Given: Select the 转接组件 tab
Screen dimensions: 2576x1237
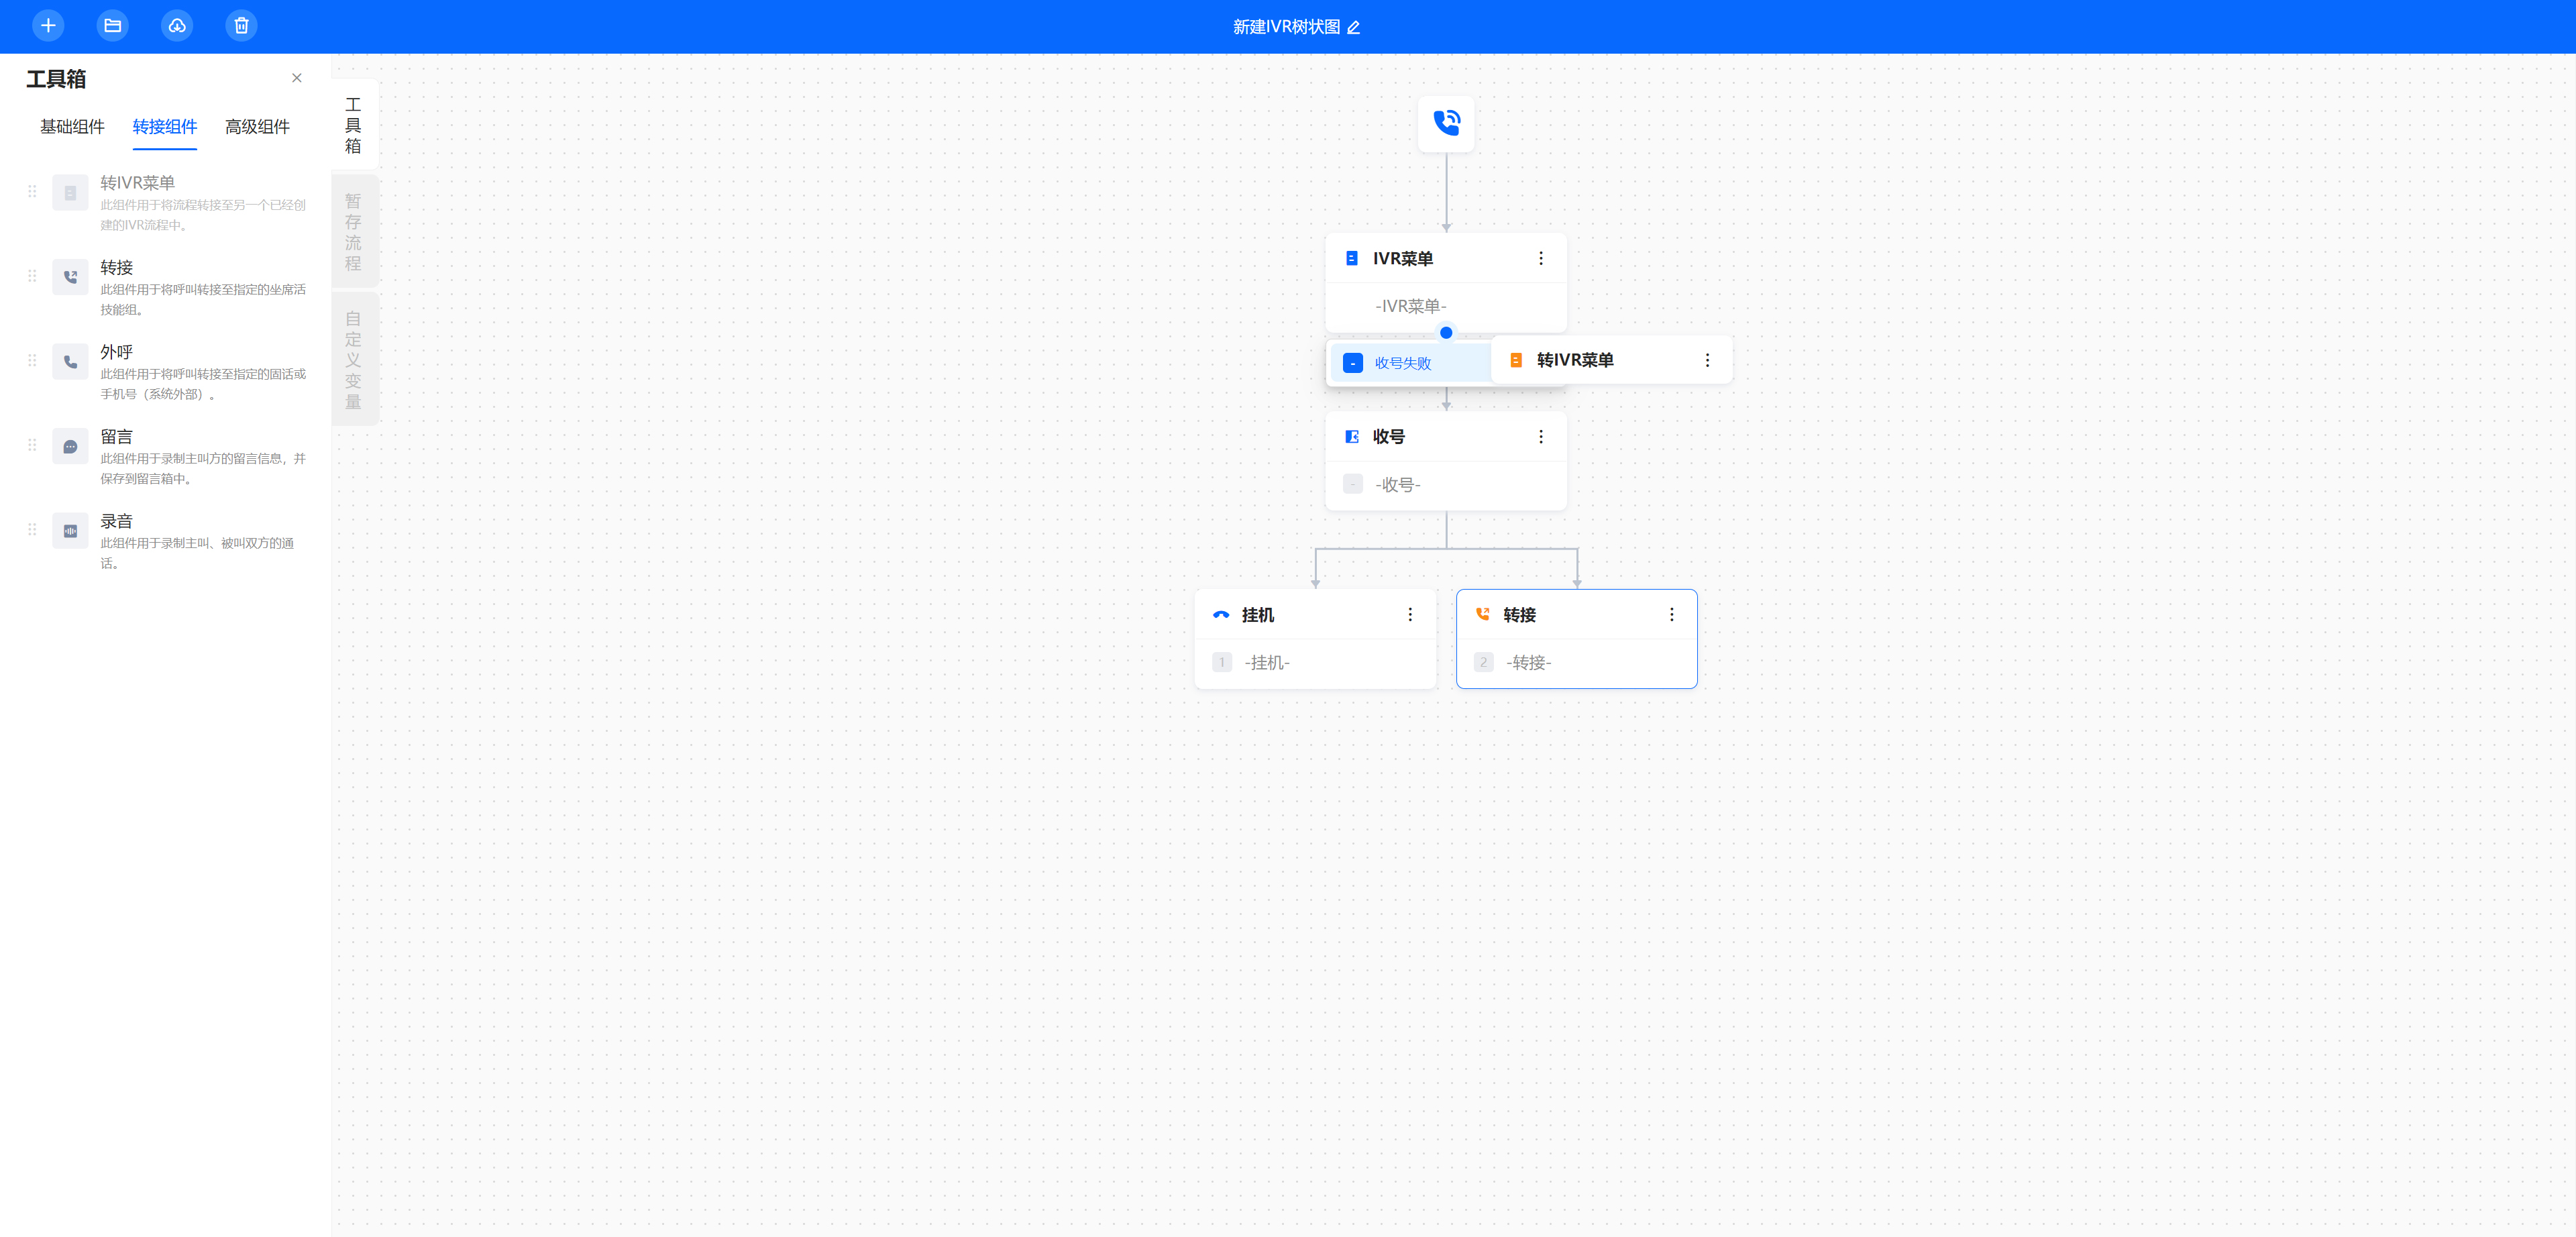Looking at the screenshot, I should click(x=165, y=127).
